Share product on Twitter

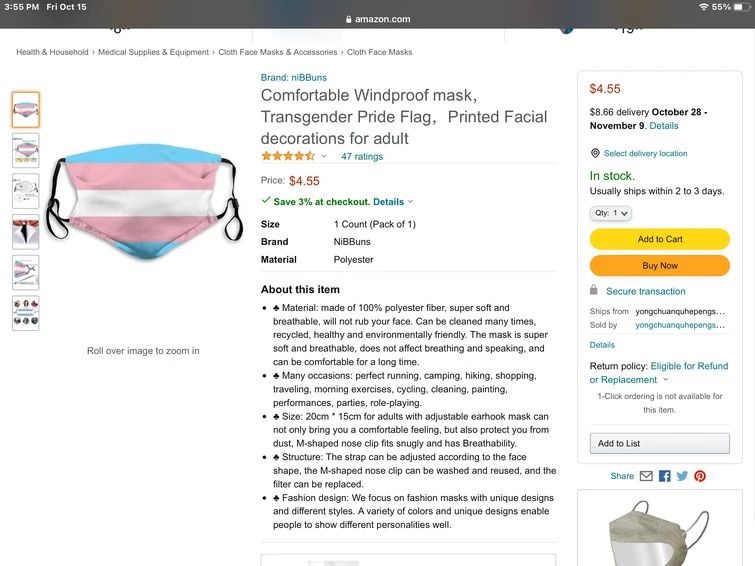682,476
